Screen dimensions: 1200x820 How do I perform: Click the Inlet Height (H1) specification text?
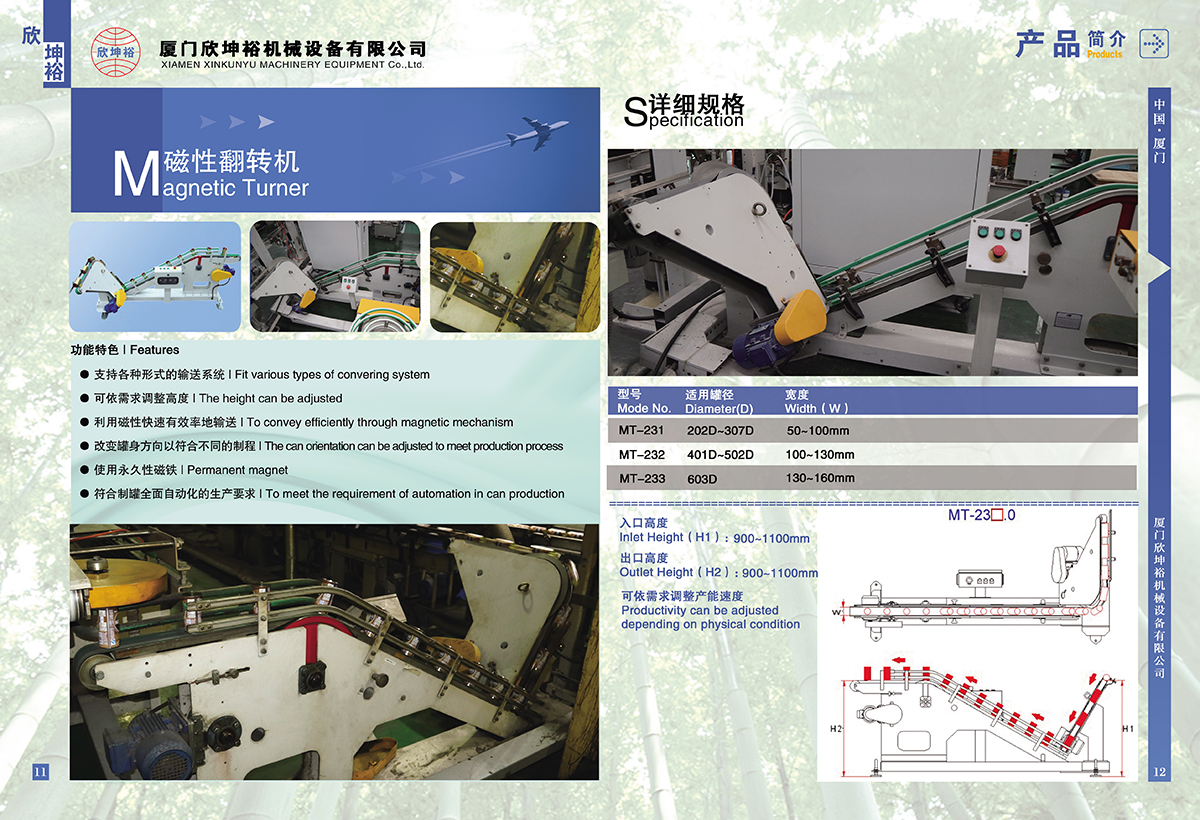coord(714,538)
